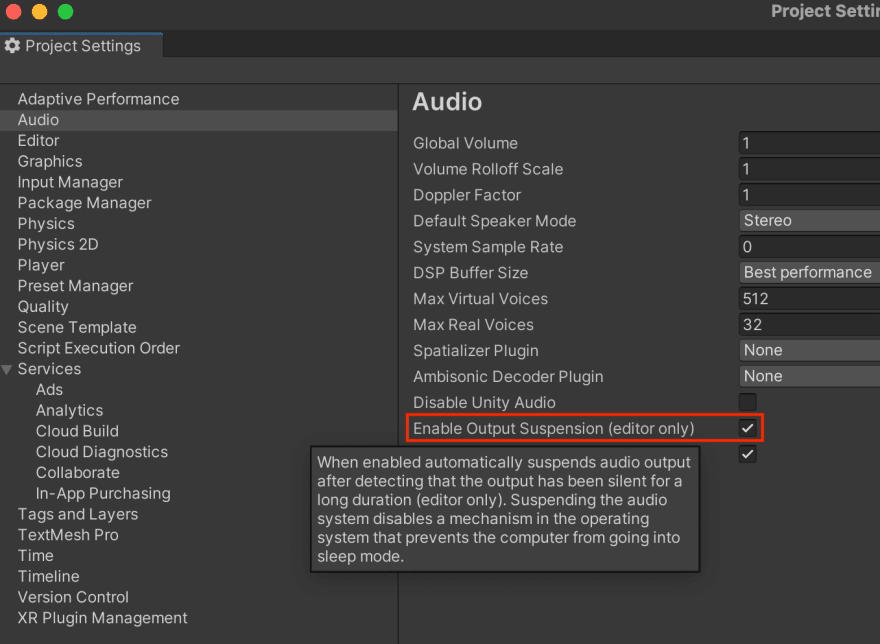
Task: Open Default Speaker Mode dropdown
Action: (x=809, y=221)
